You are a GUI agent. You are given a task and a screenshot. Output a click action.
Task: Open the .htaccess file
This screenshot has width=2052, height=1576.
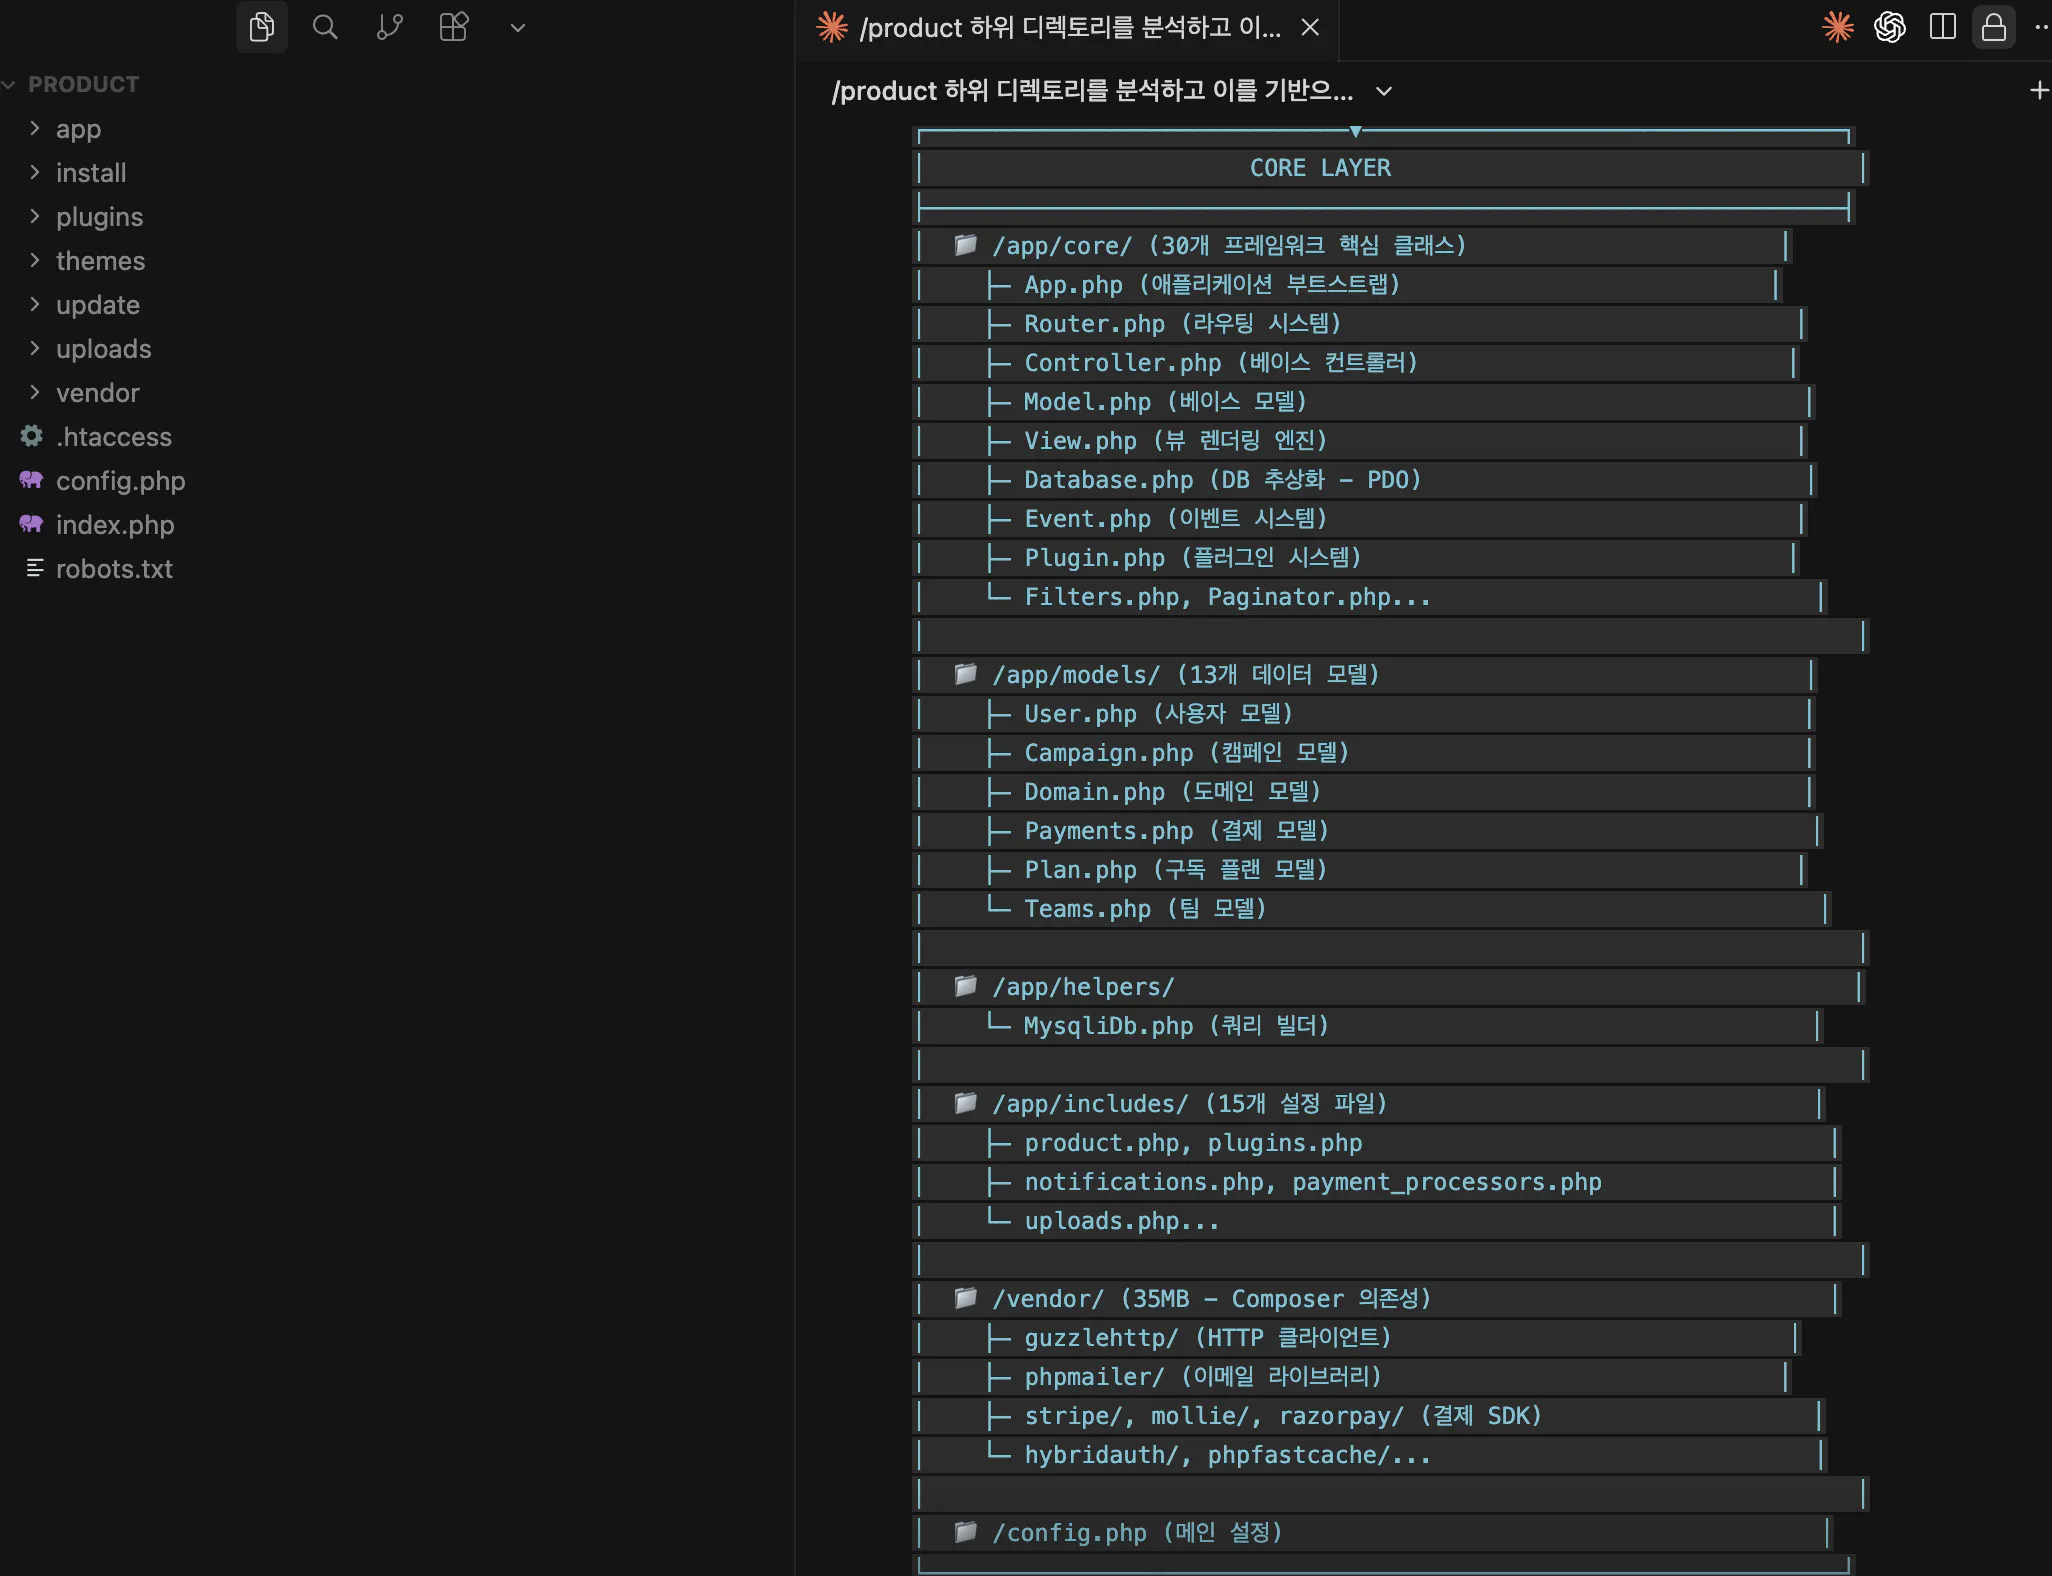click(113, 437)
